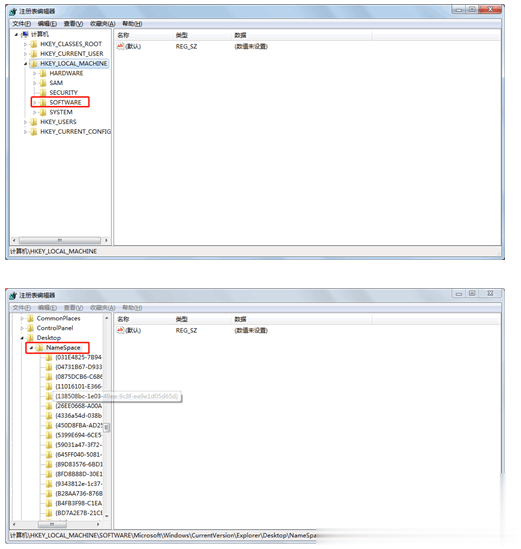Image resolution: width=521 pixels, height=549 pixels.
Task: Collapse the Desktop key in lower window
Action: pos(22,338)
